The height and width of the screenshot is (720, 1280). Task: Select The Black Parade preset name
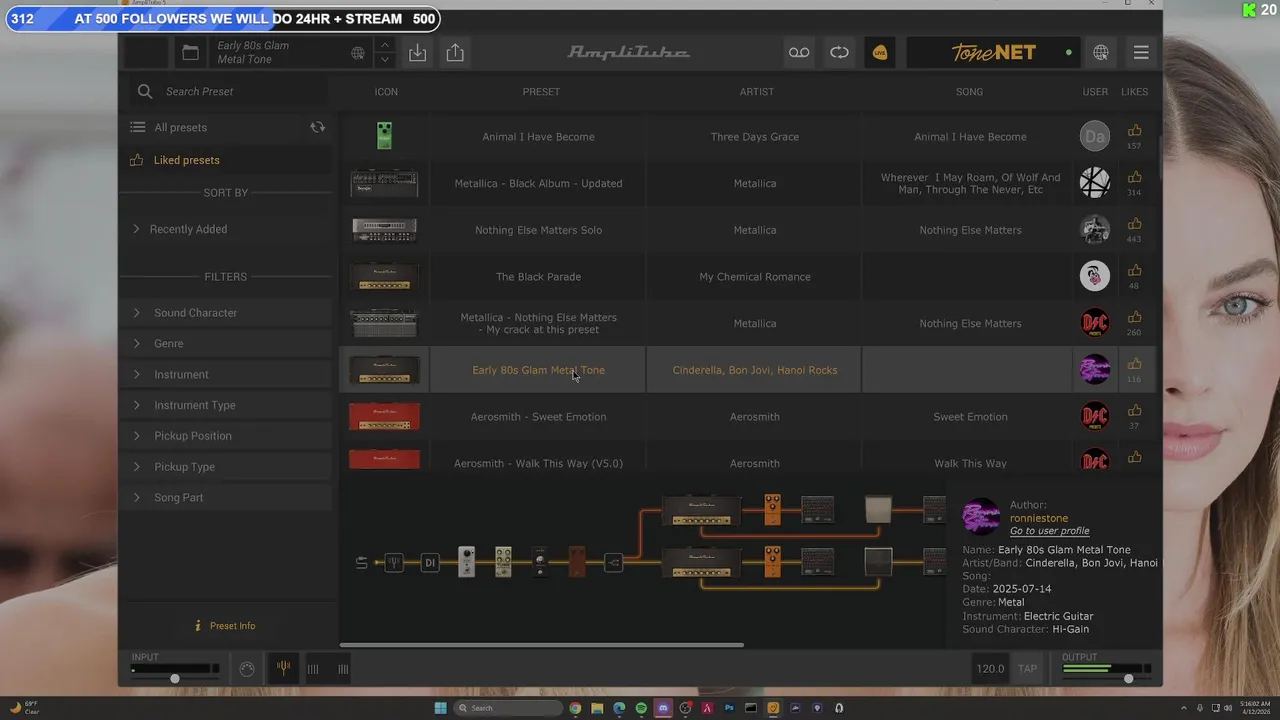[x=538, y=277]
